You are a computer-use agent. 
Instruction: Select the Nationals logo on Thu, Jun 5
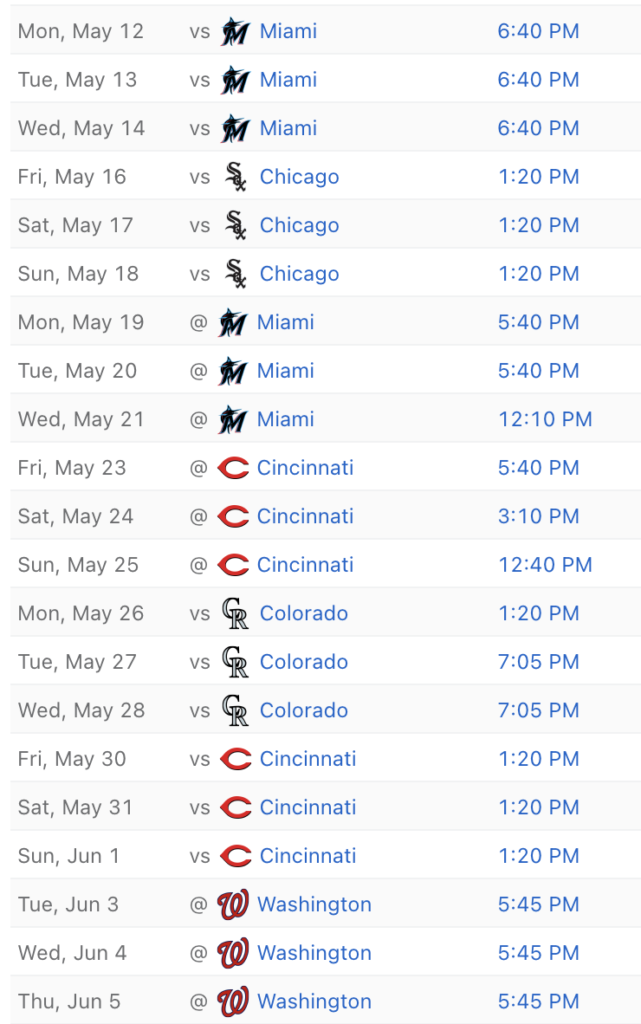233,1002
